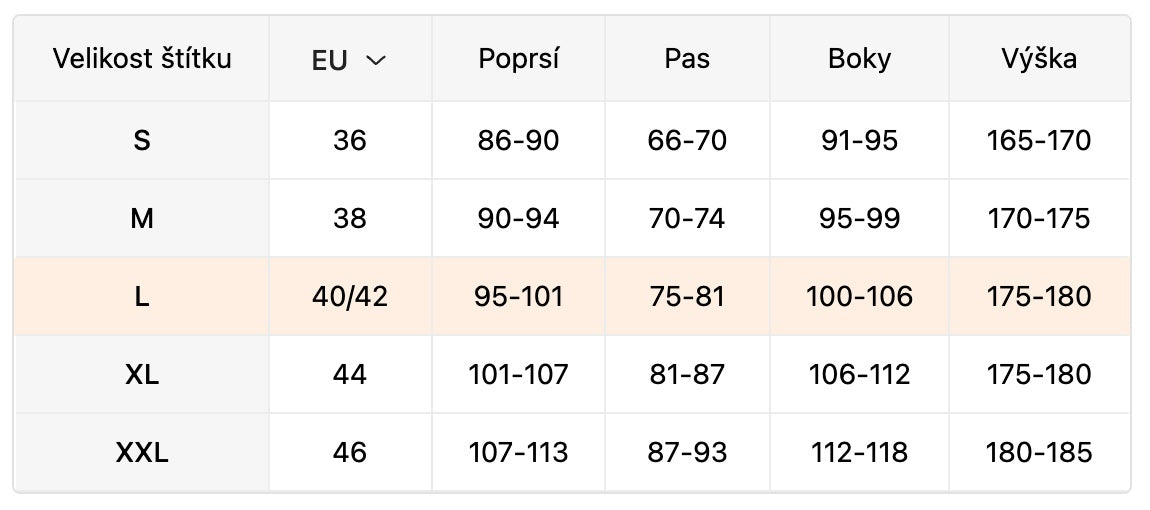Click the EU size 46 cell
Screen dimensions: 1150x510
(350, 453)
